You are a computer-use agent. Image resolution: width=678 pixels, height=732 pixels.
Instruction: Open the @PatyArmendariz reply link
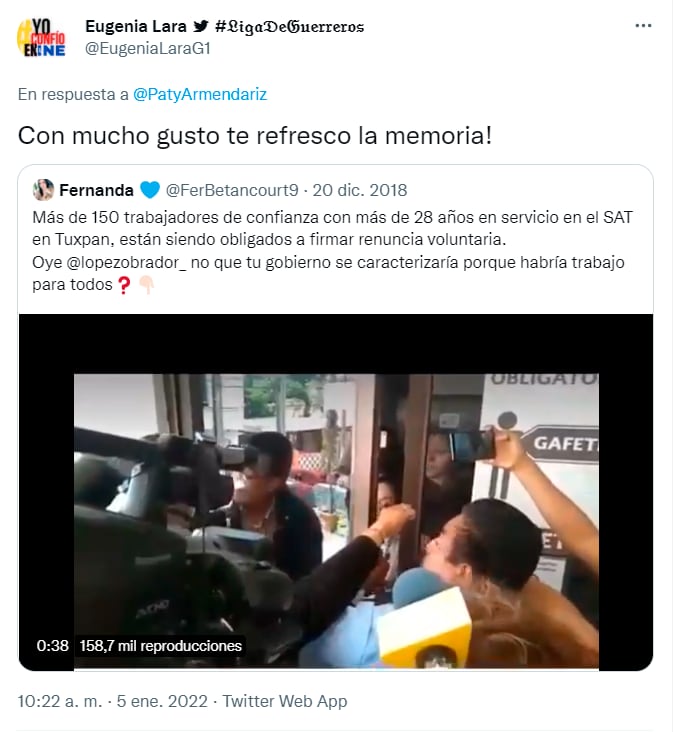coord(200,94)
